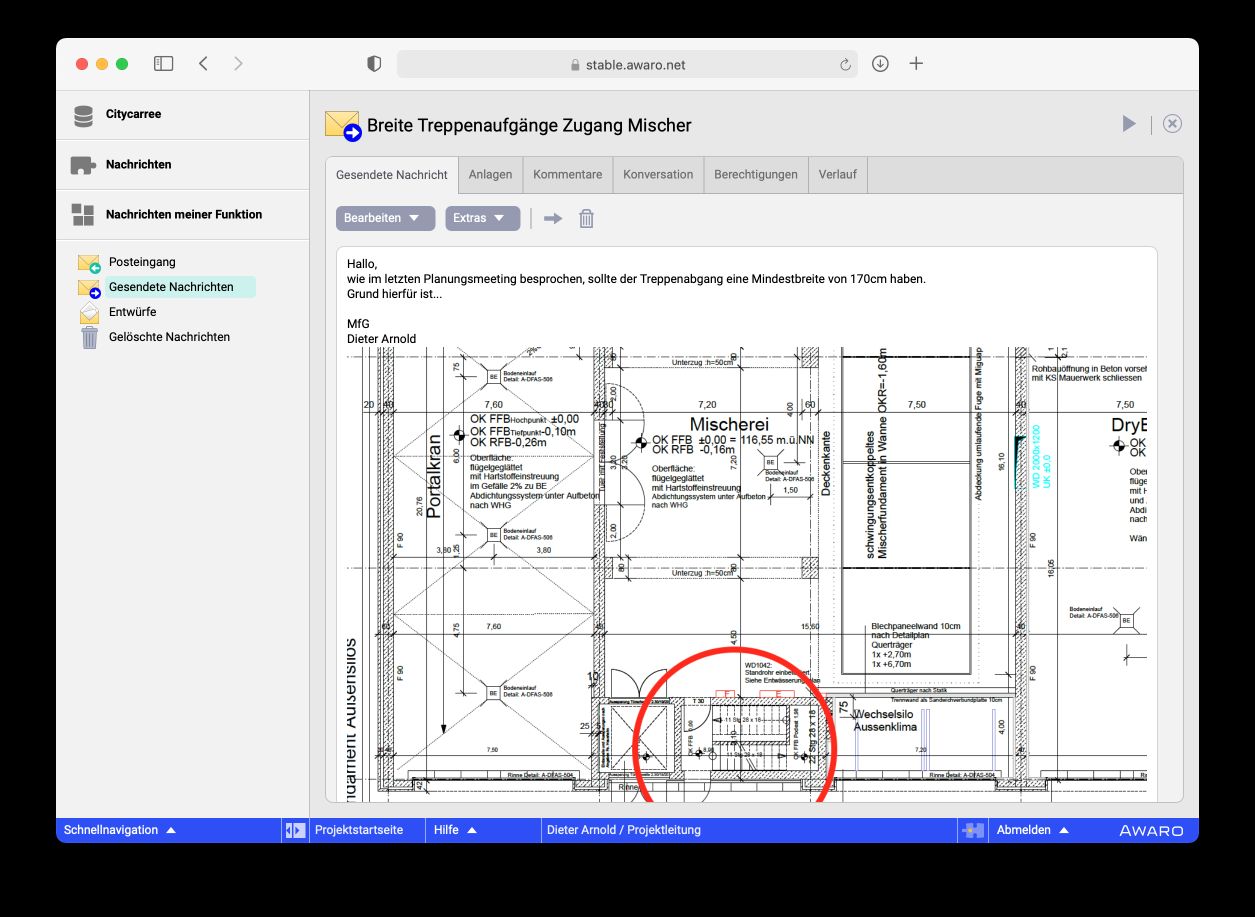
Task: Click the puzzle icon in footer bar
Action: (972, 830)
